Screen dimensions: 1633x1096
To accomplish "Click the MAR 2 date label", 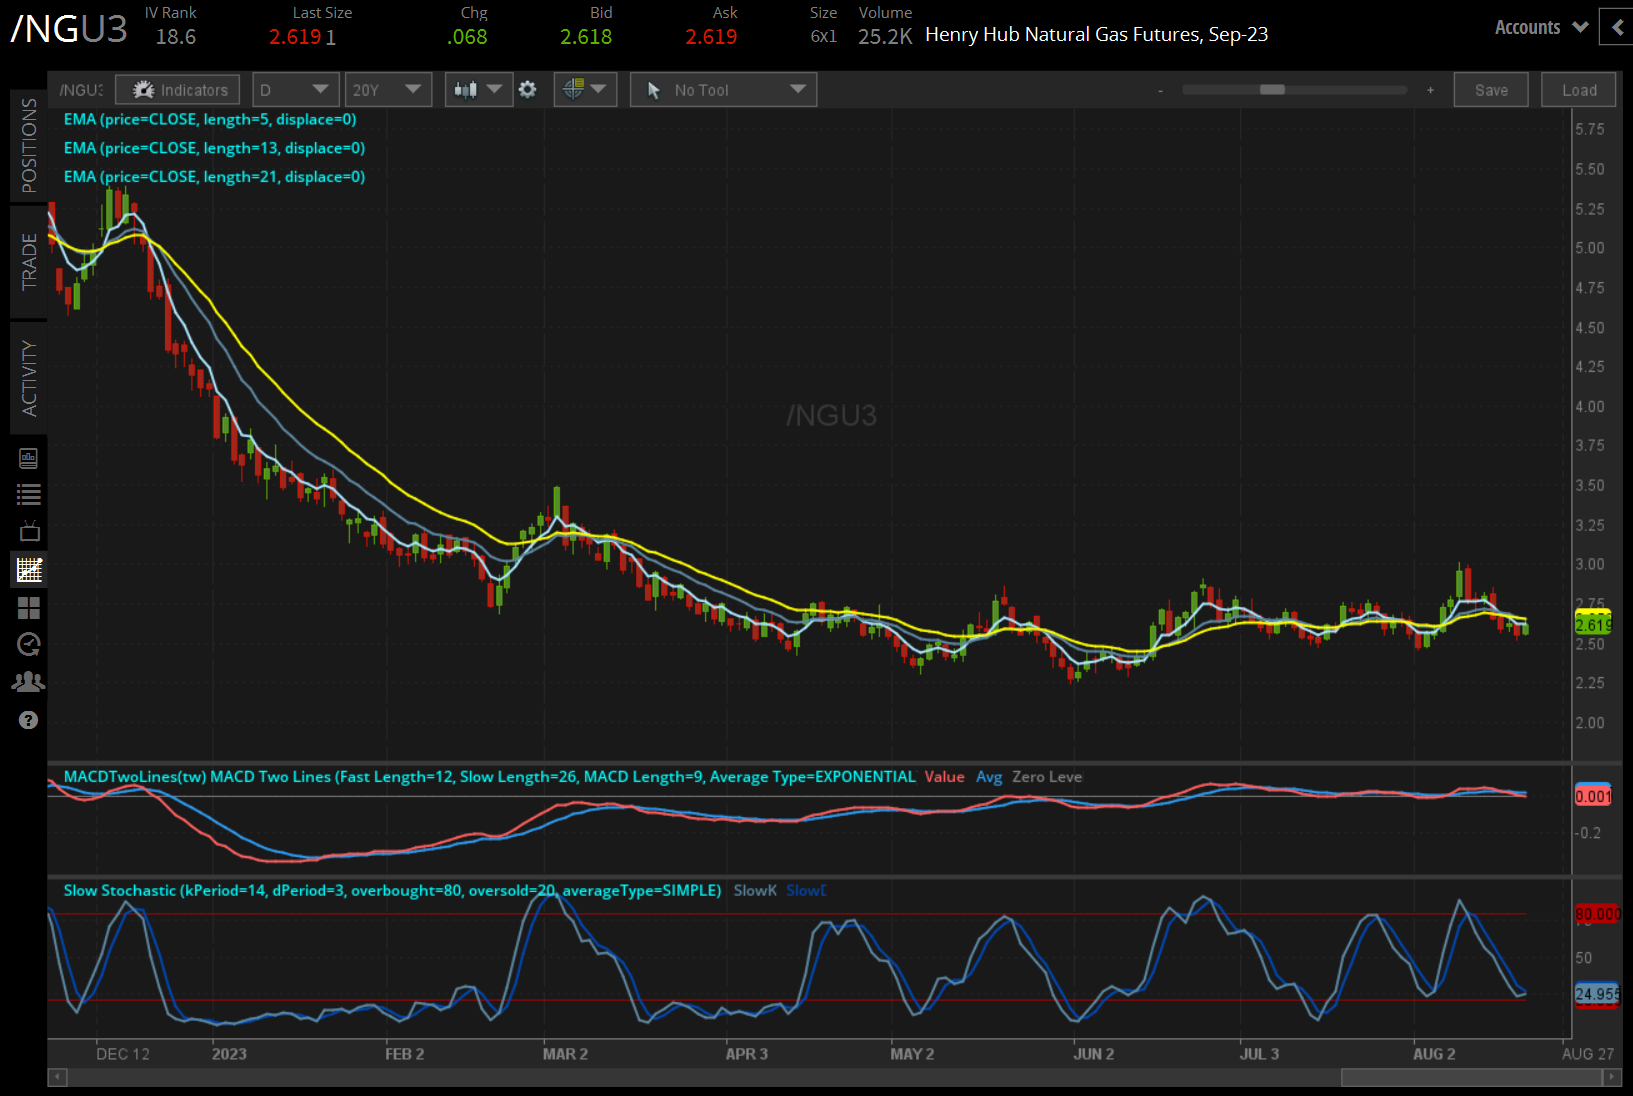I will coord(565,1054).
